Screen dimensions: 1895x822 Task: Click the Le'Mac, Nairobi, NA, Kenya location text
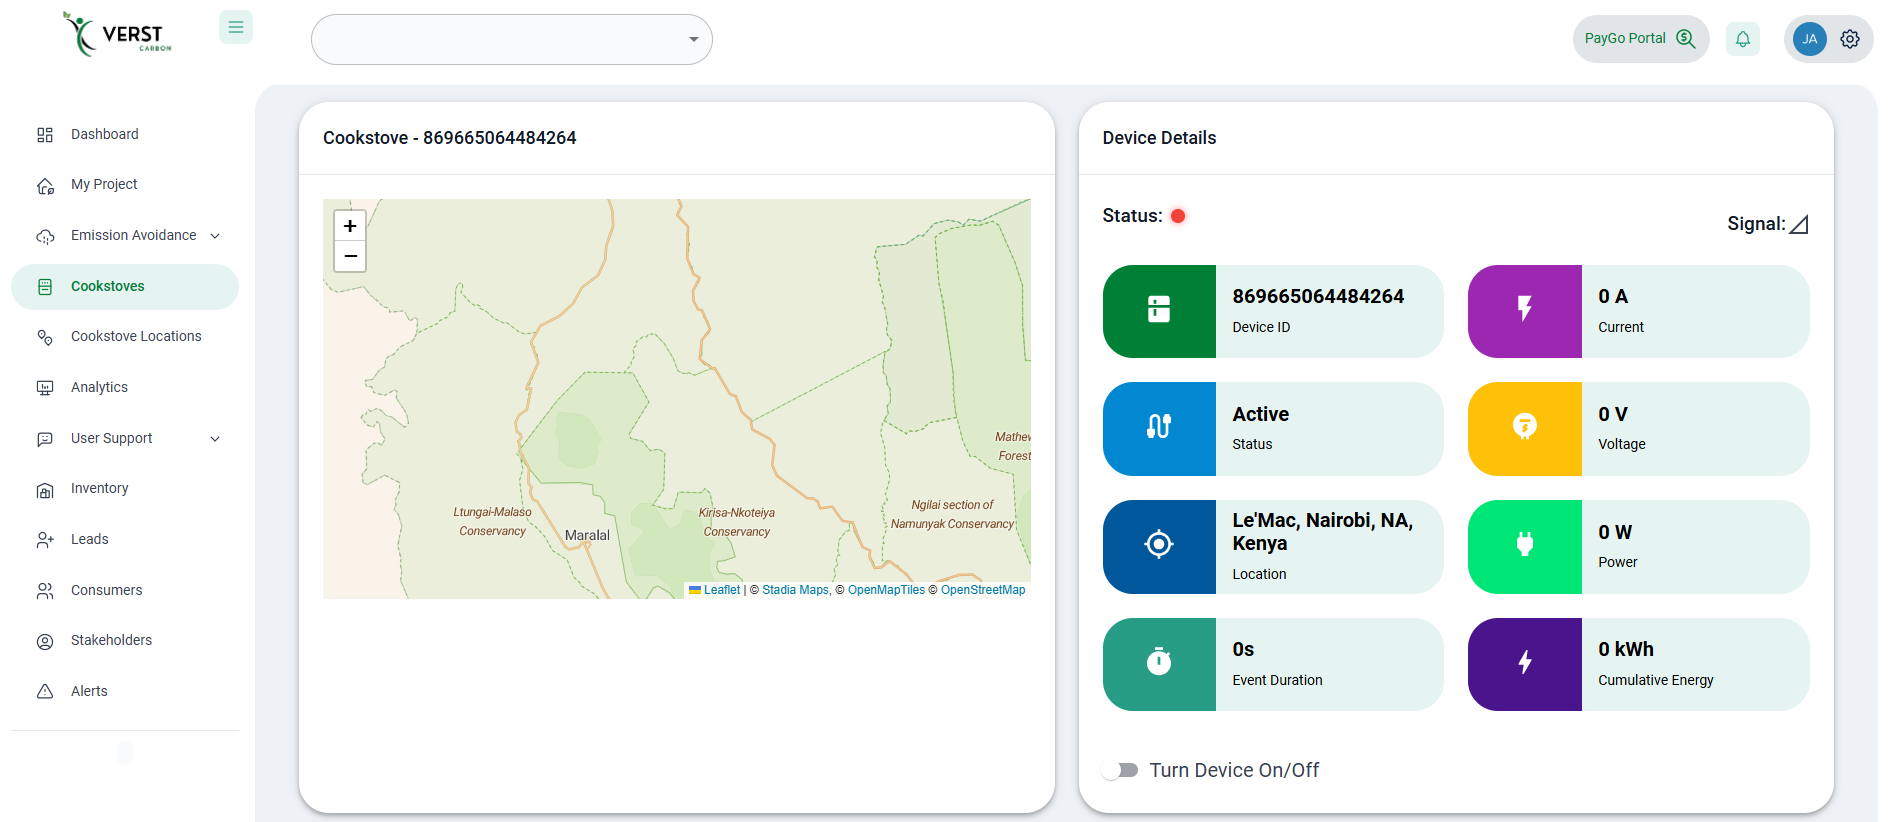pos(1322,532)
